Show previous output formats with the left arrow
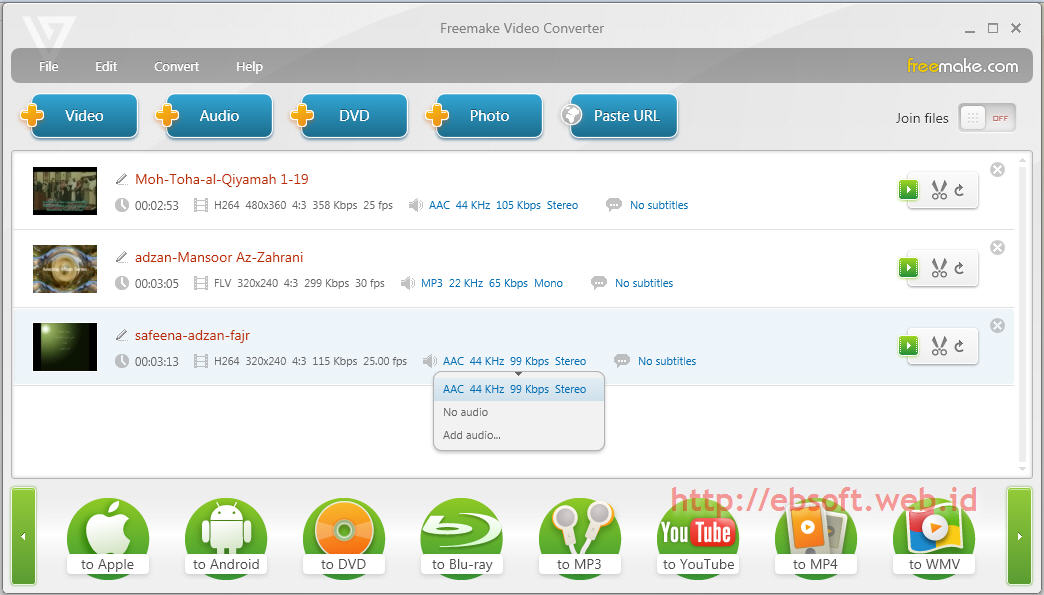The width and height of the screenshot is (1044, 595). point(23,536)
